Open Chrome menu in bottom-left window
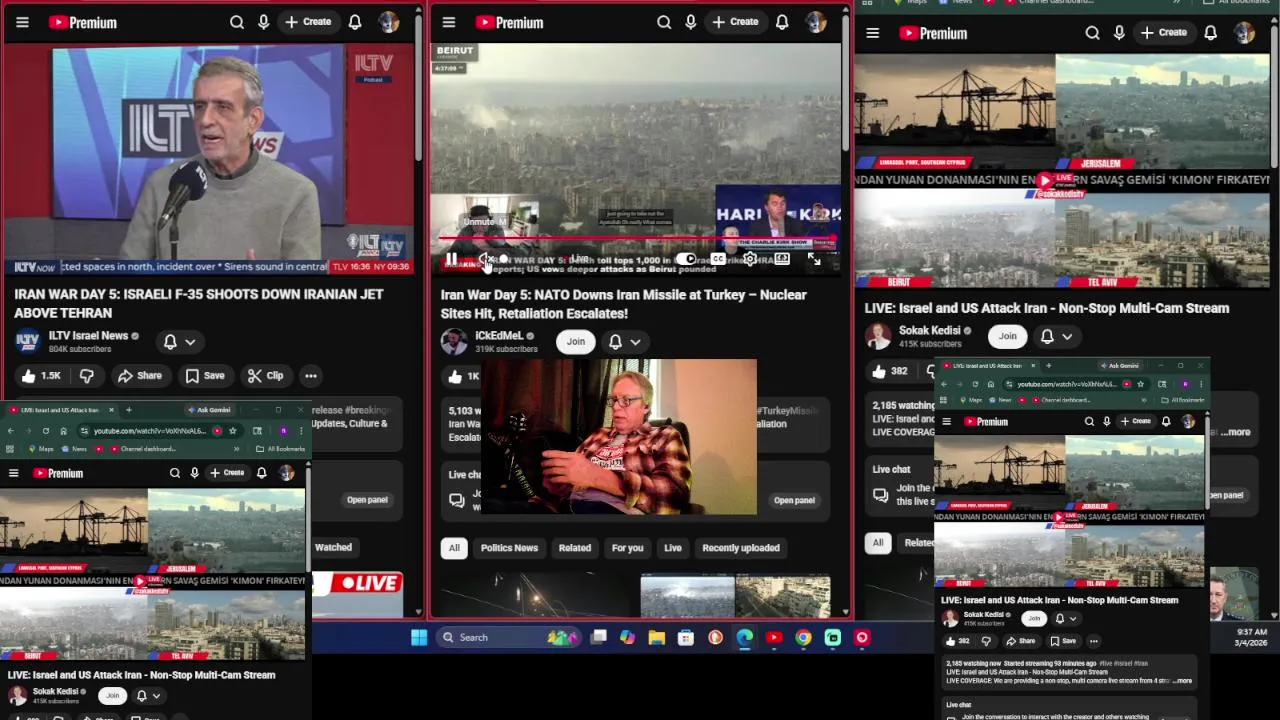Viewport: 1280px width, 720px height. click(x=301, y=431)
